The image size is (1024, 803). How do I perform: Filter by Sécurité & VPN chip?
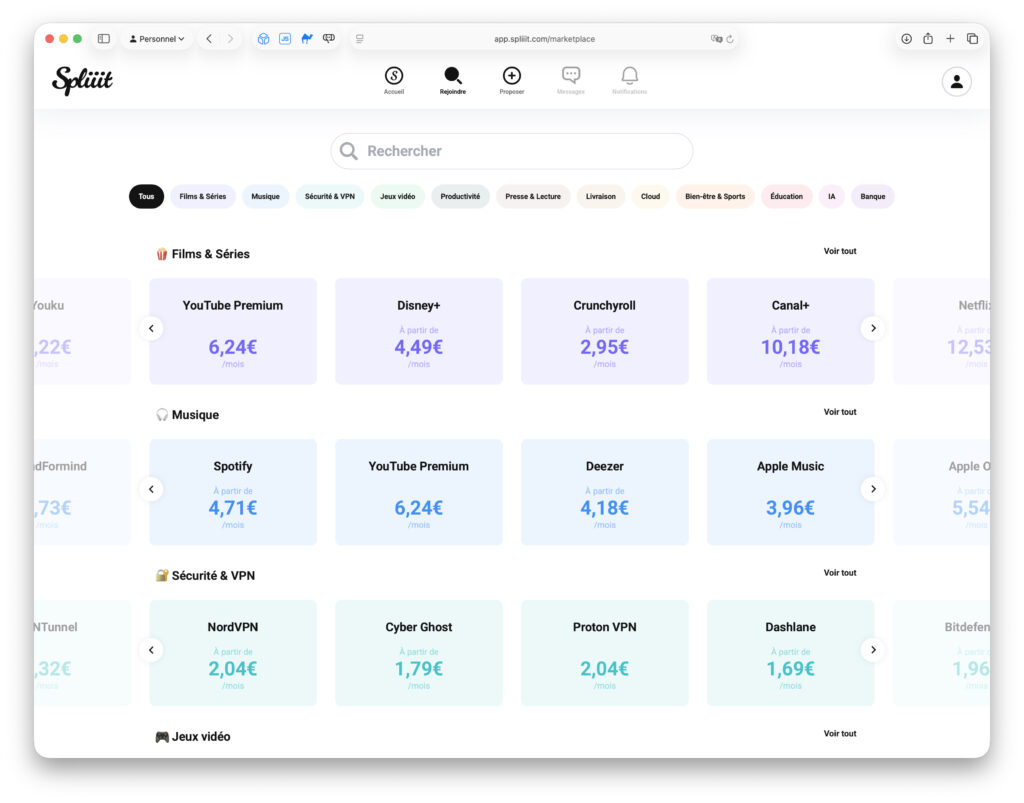330,197
